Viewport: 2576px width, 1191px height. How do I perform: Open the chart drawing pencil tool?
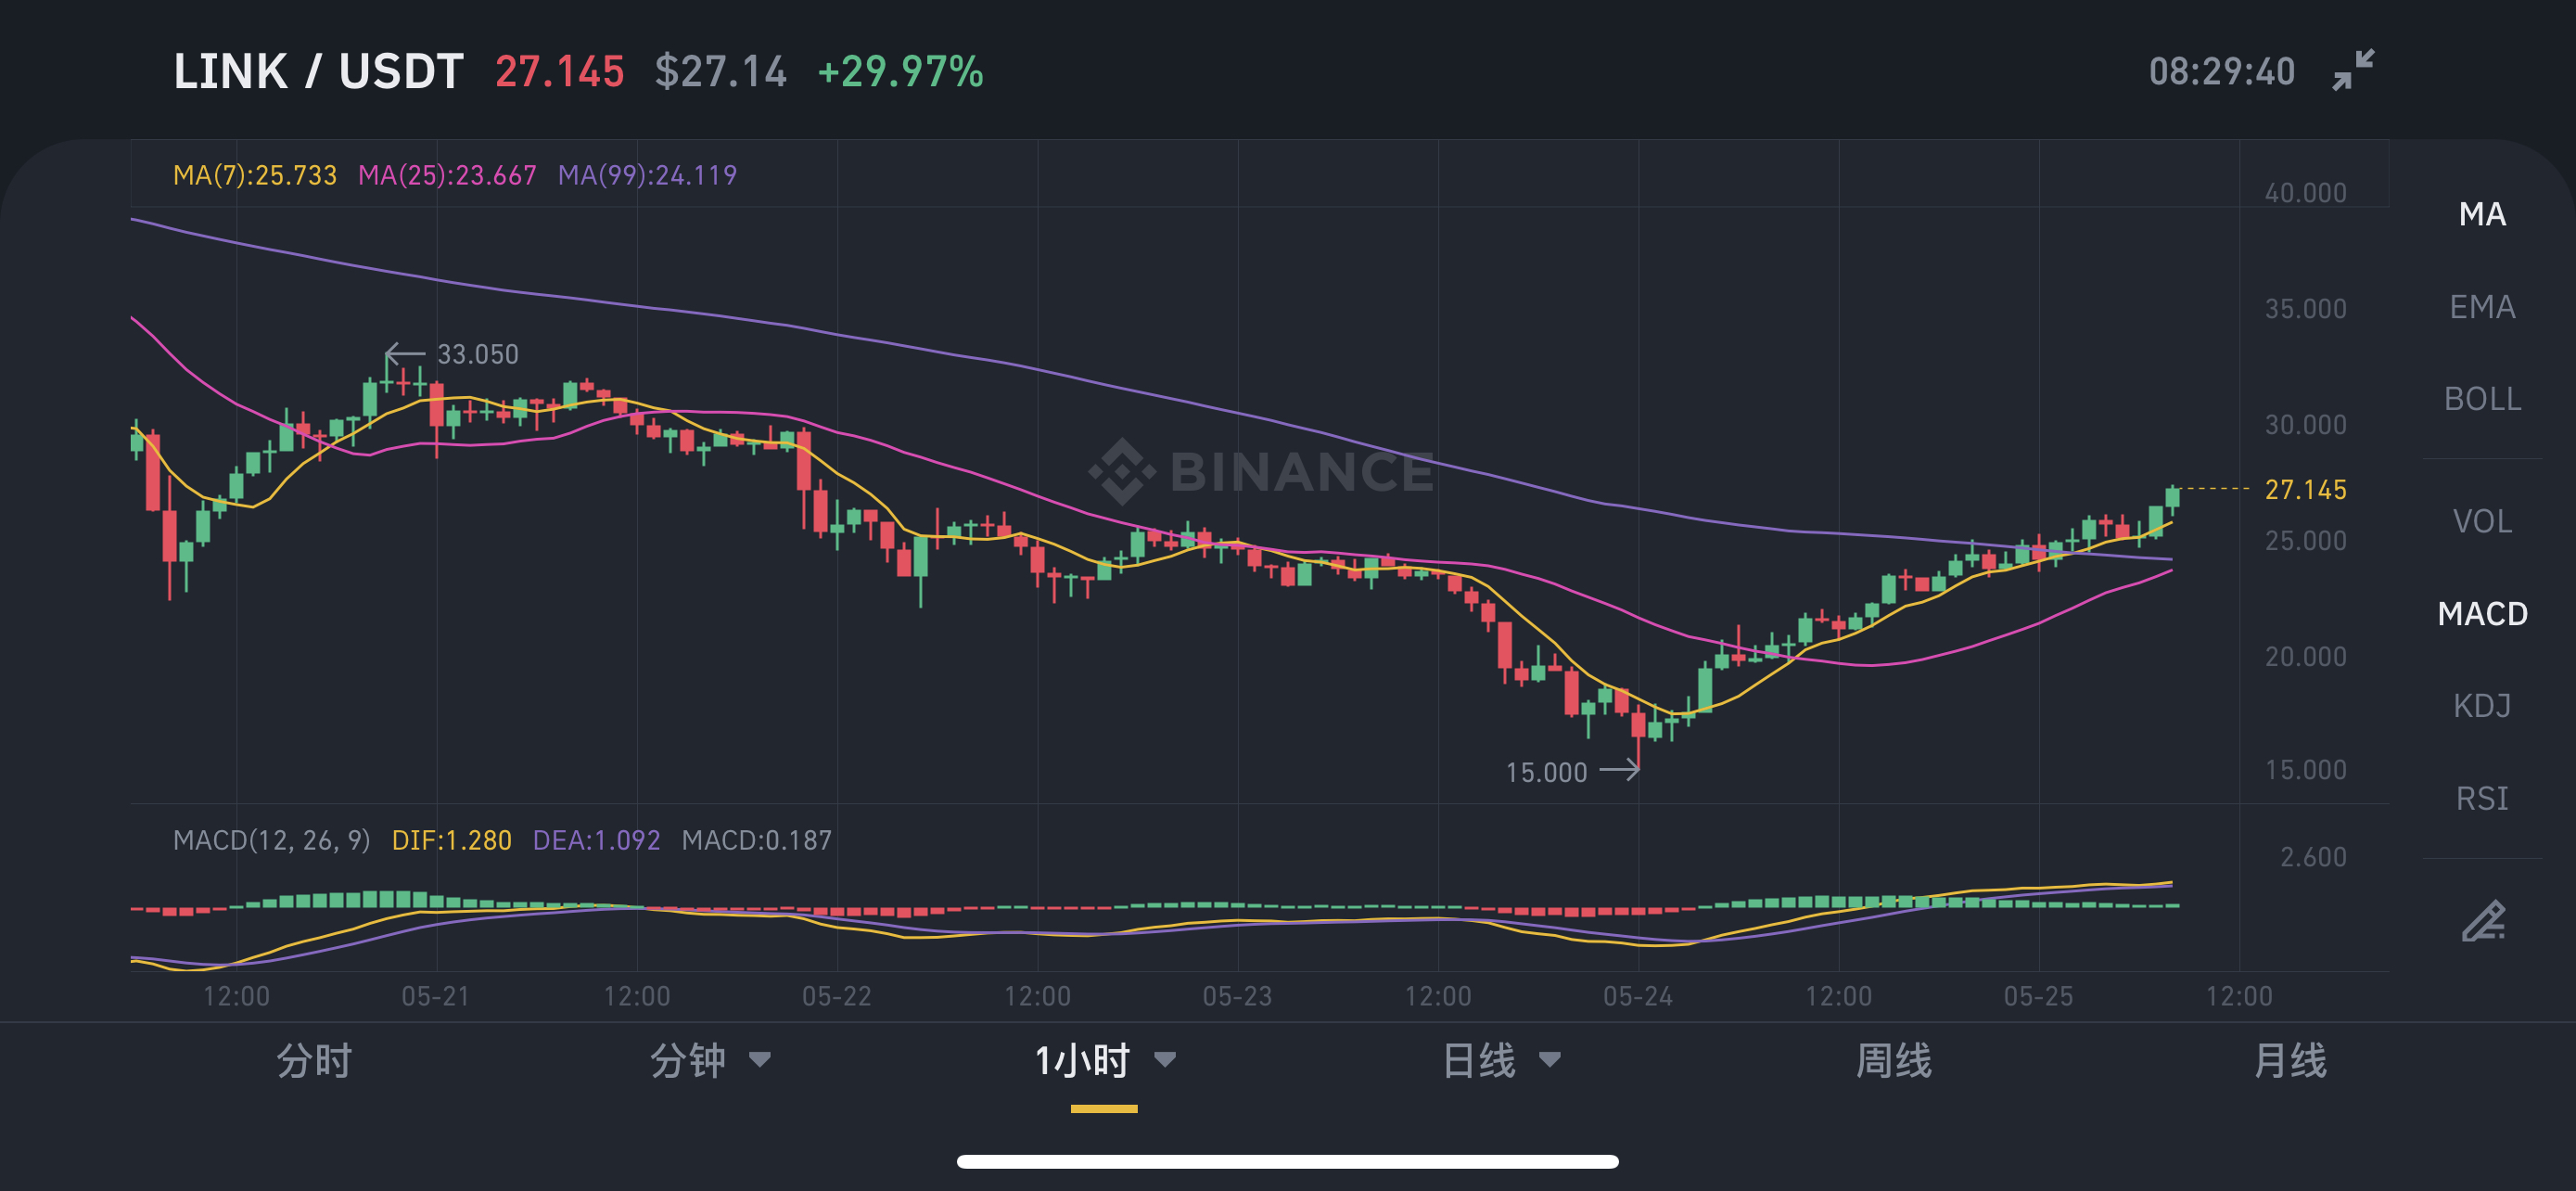2483,921
